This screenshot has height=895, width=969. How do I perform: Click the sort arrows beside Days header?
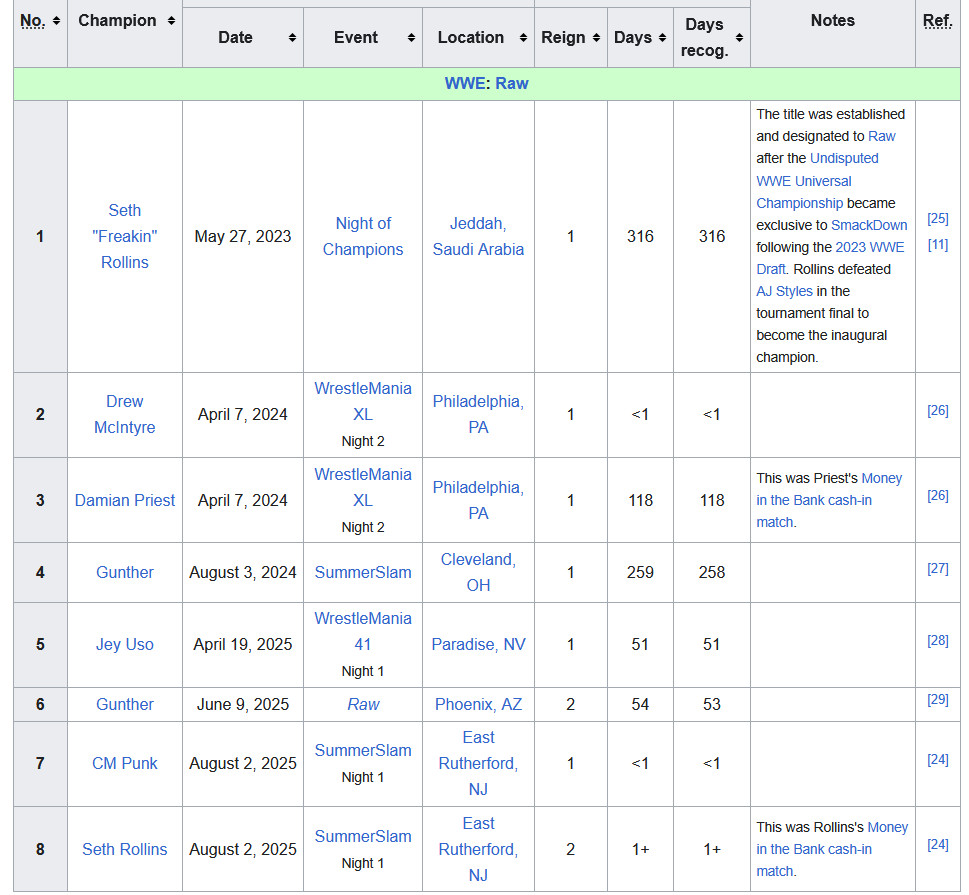[x=662, y=38]
